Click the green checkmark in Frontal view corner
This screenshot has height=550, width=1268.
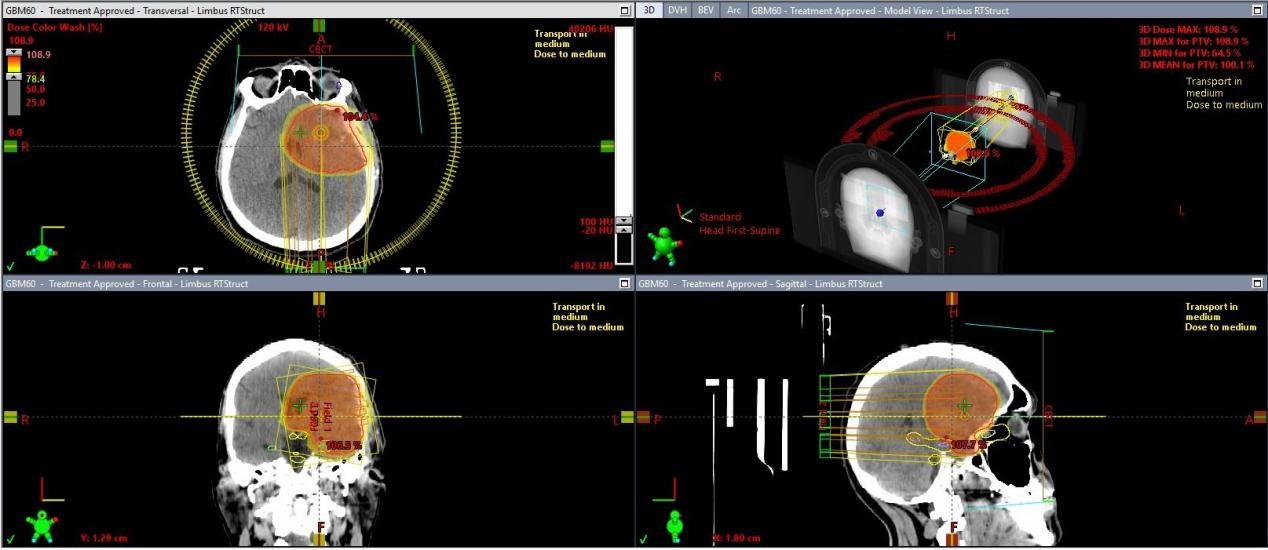coord(10,540)
